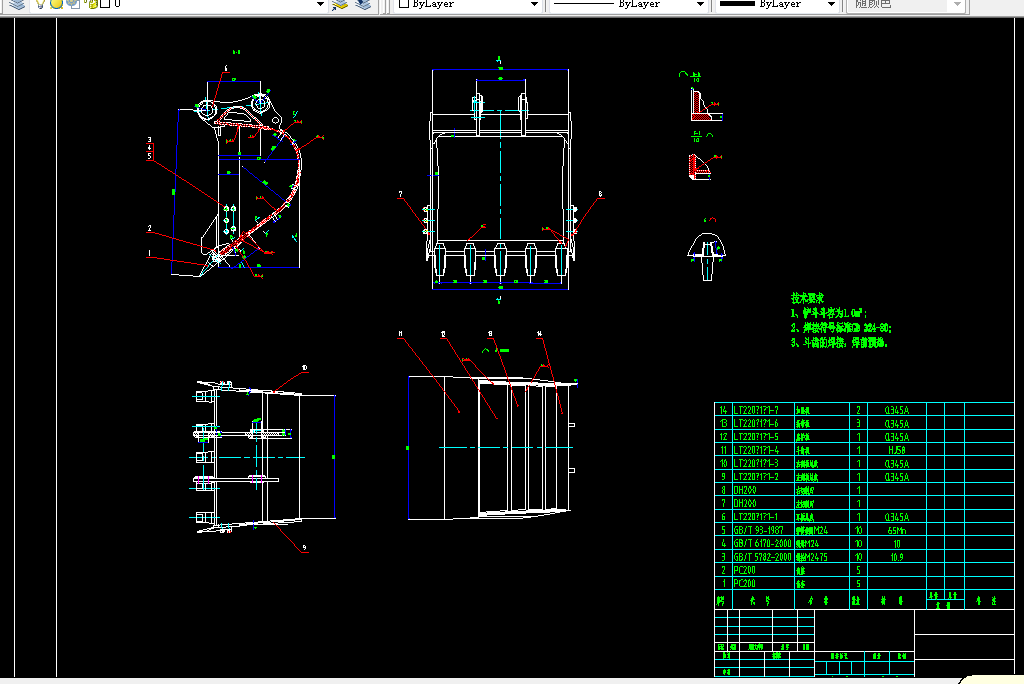The height and width of the screenshot is (684, 1024).
Task: Expand the lineweight dropdown arrow
Action: click(831, 4)
